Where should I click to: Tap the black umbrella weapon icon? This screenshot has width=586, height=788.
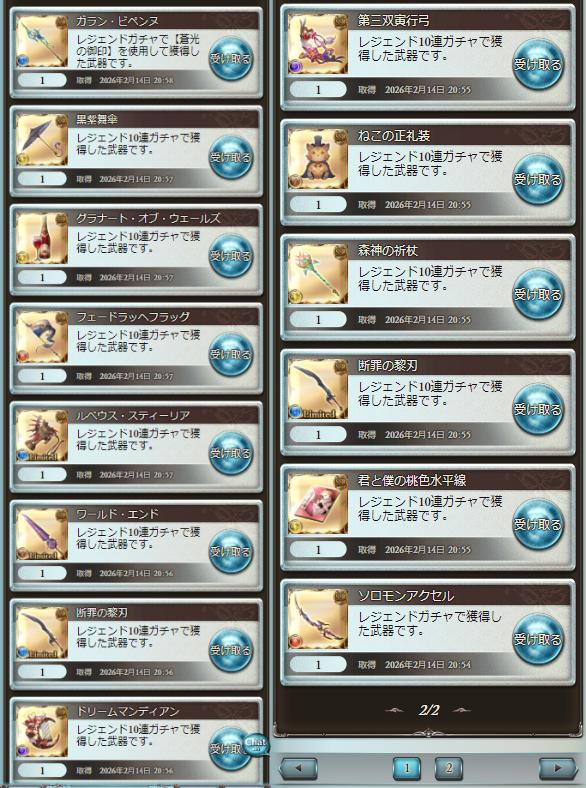(x=42, y=140)
